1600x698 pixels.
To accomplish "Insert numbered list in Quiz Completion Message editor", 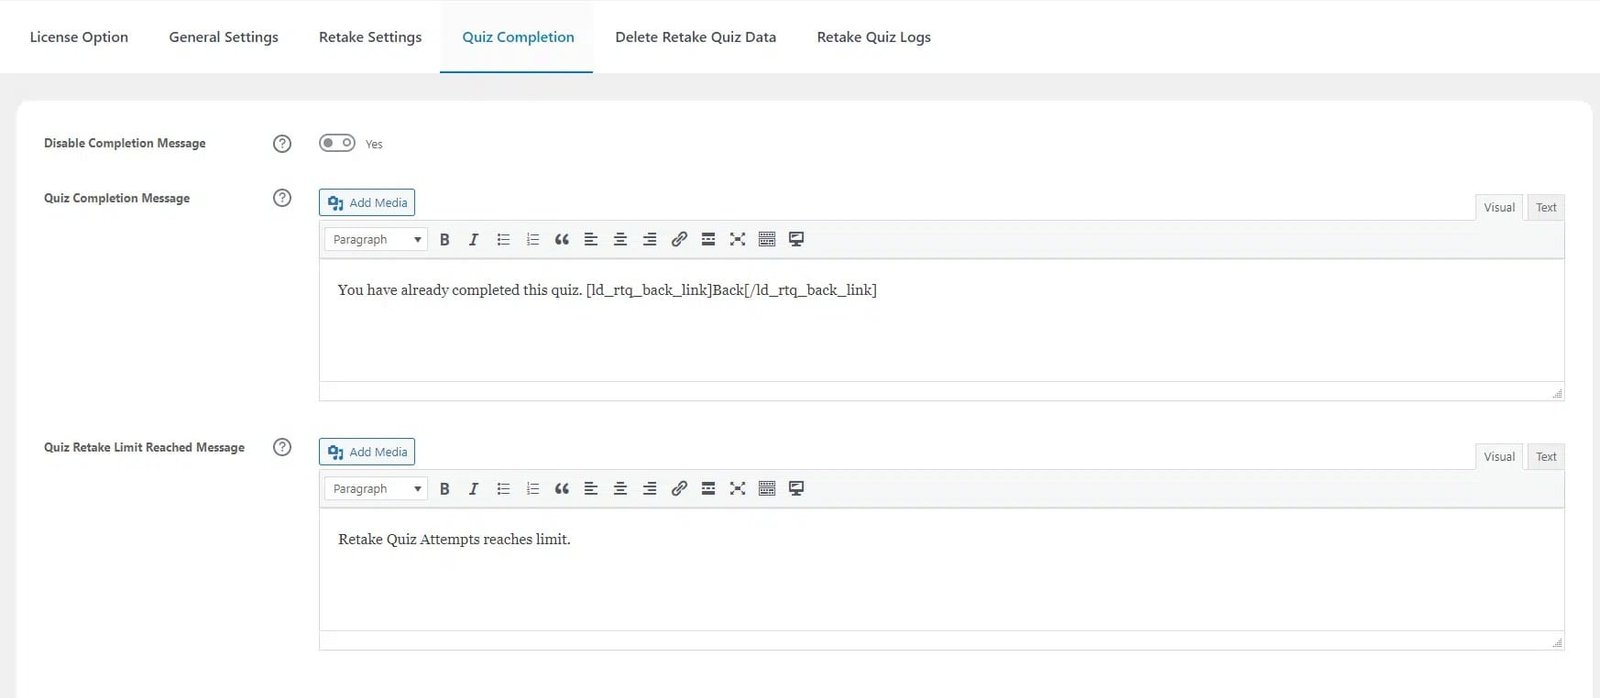I will point(533,239).
